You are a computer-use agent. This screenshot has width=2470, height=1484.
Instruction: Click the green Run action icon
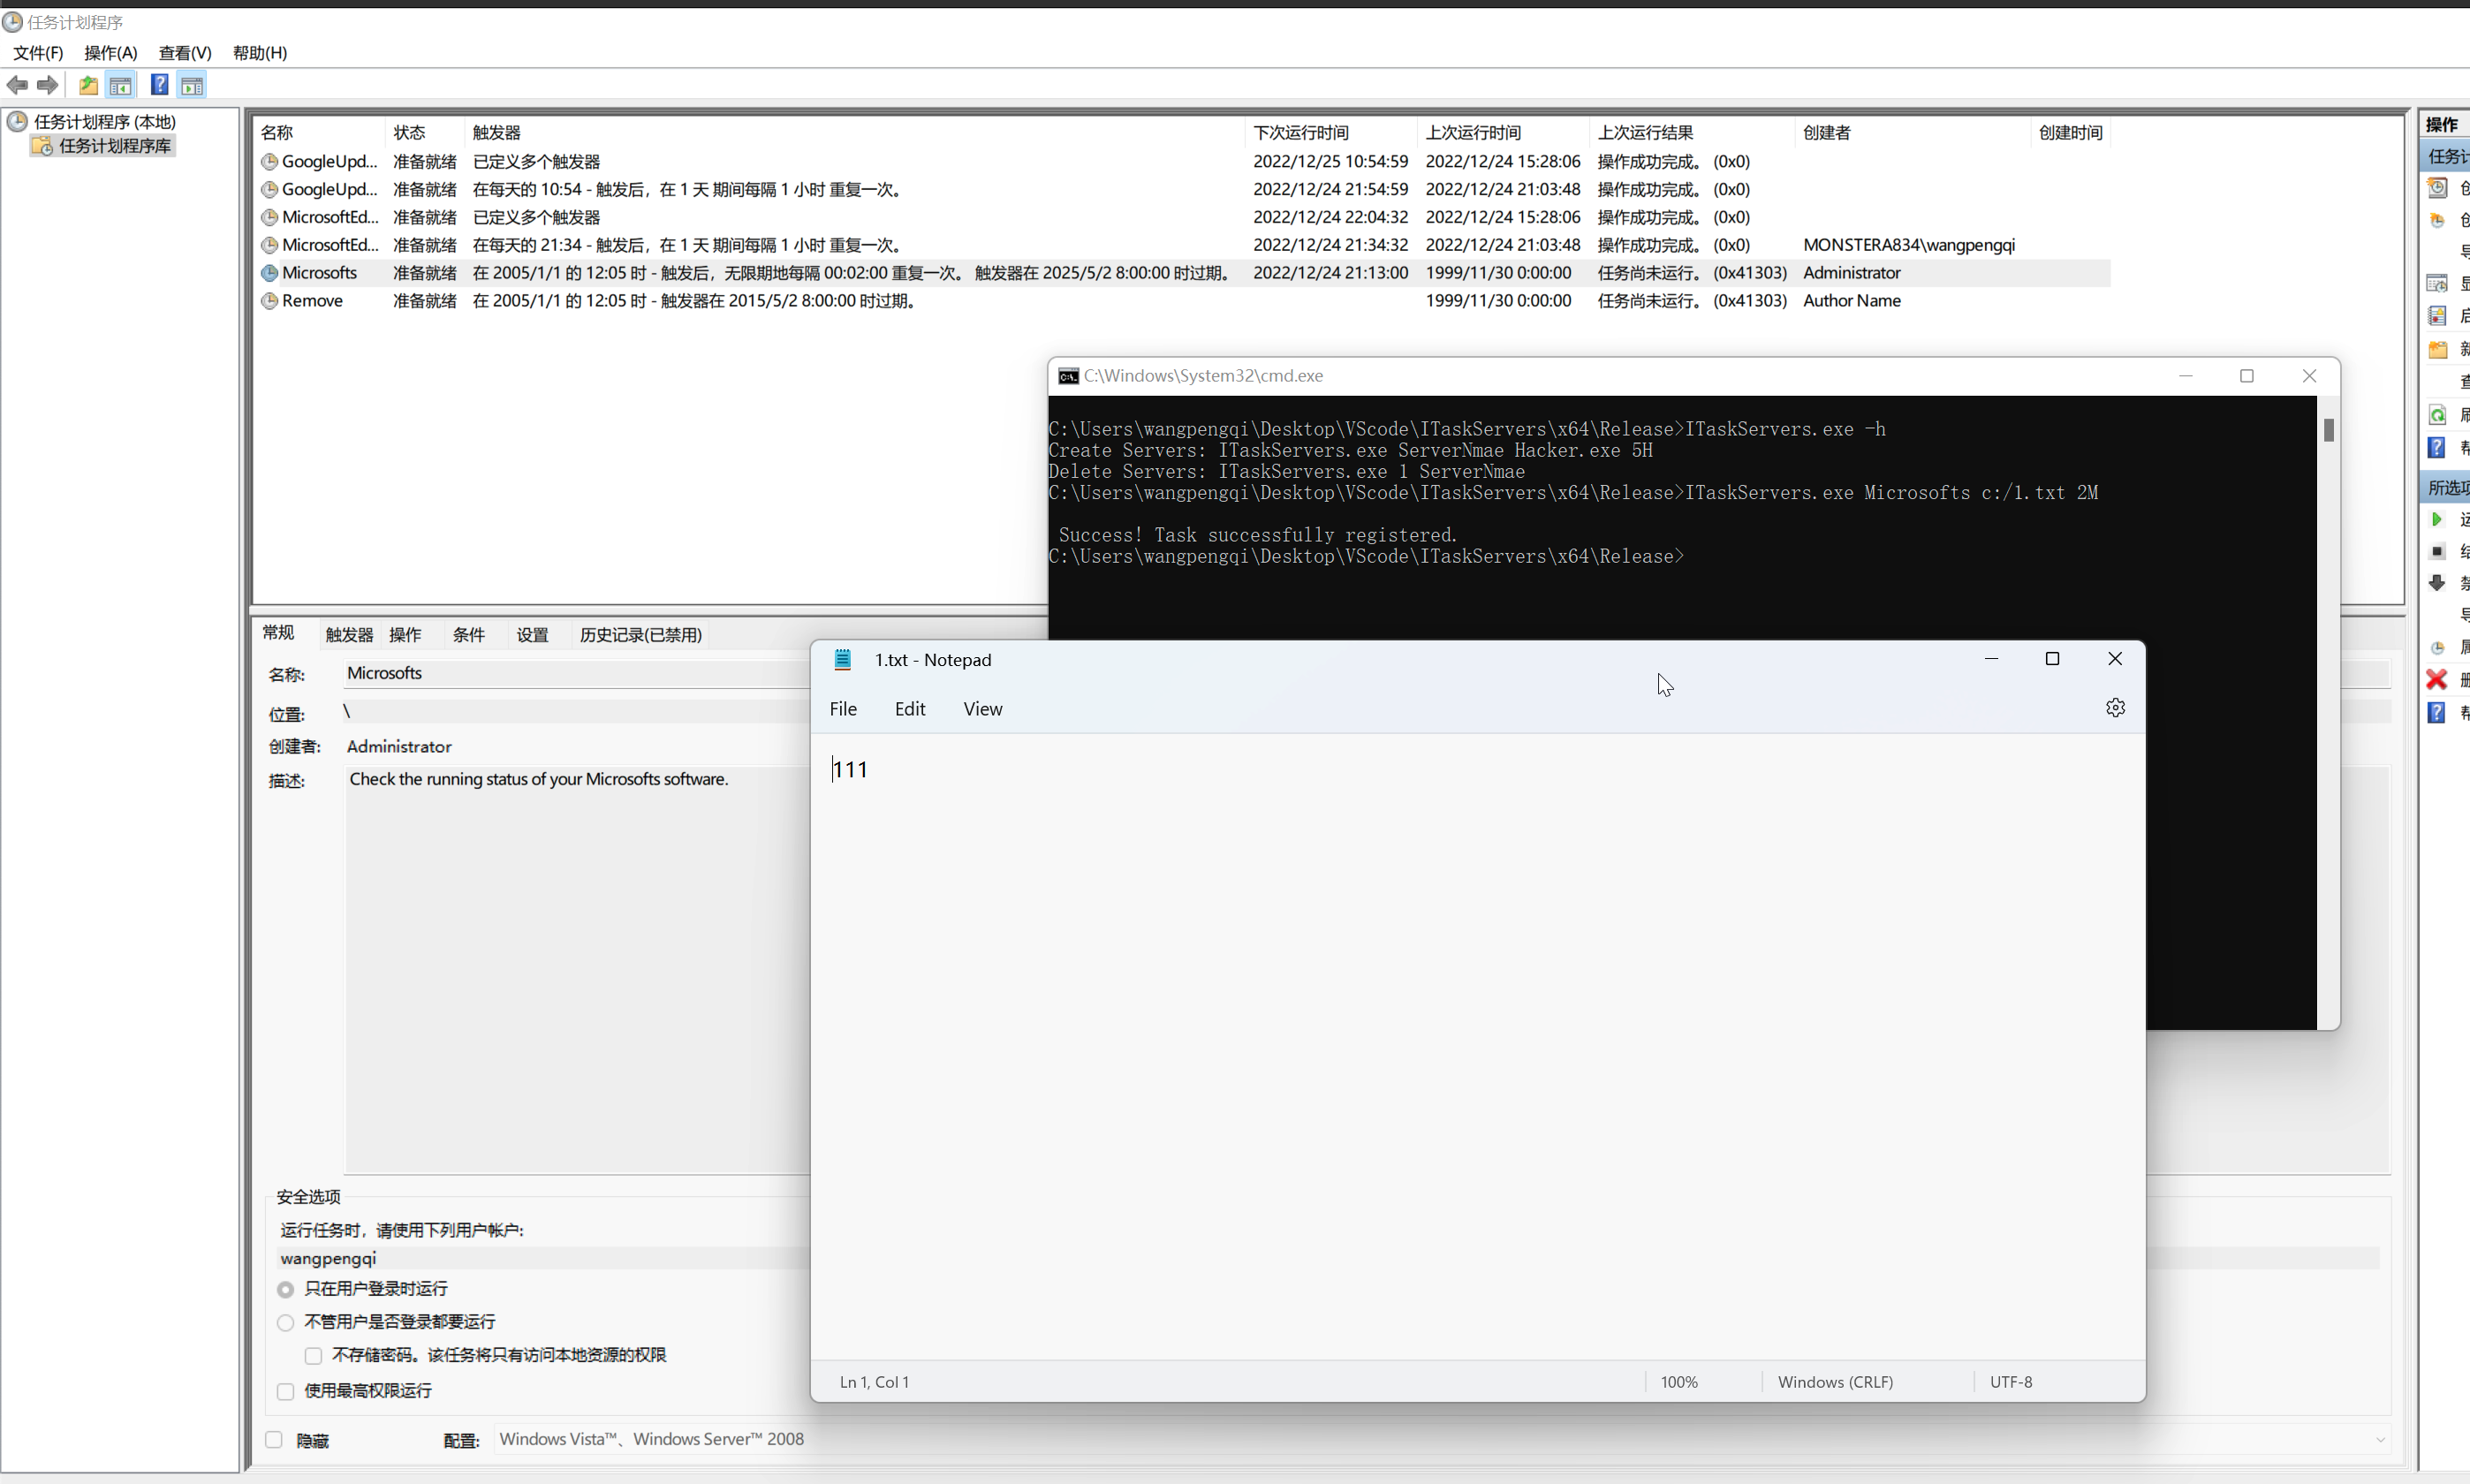pyautogui.click(x=2437, y=519)
